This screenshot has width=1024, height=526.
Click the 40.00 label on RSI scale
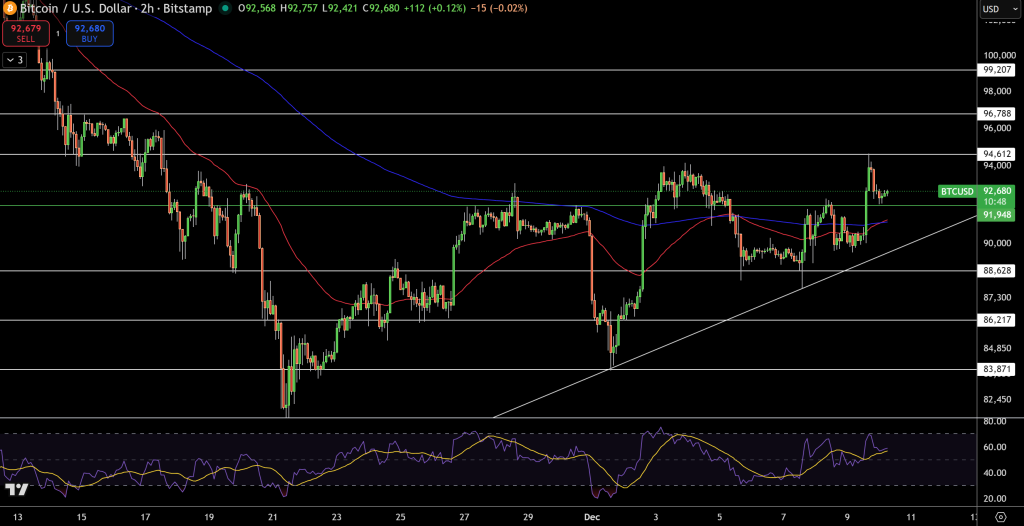tap(997, 473)
